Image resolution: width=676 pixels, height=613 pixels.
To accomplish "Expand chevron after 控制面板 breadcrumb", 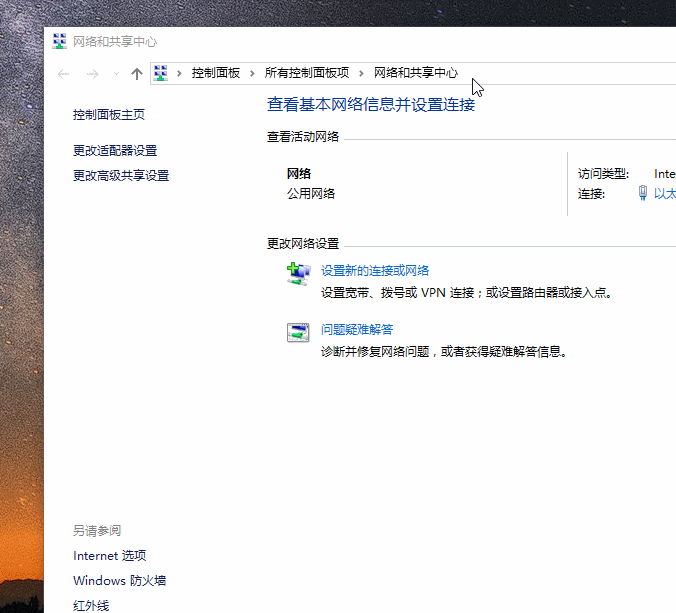I will click(x=252, y=73).
